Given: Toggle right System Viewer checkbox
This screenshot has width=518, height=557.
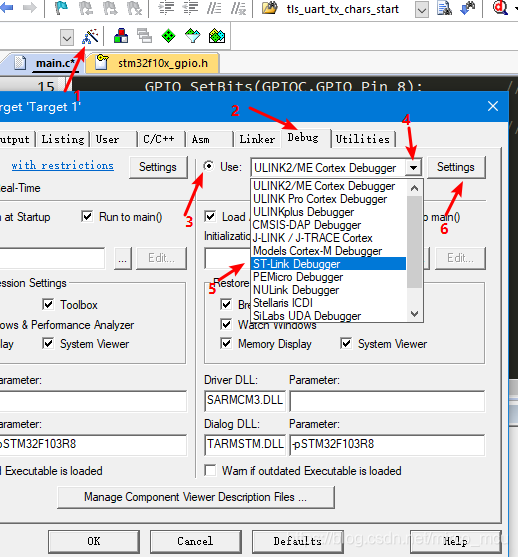Looking at the screenshot, I should point(346,344).
